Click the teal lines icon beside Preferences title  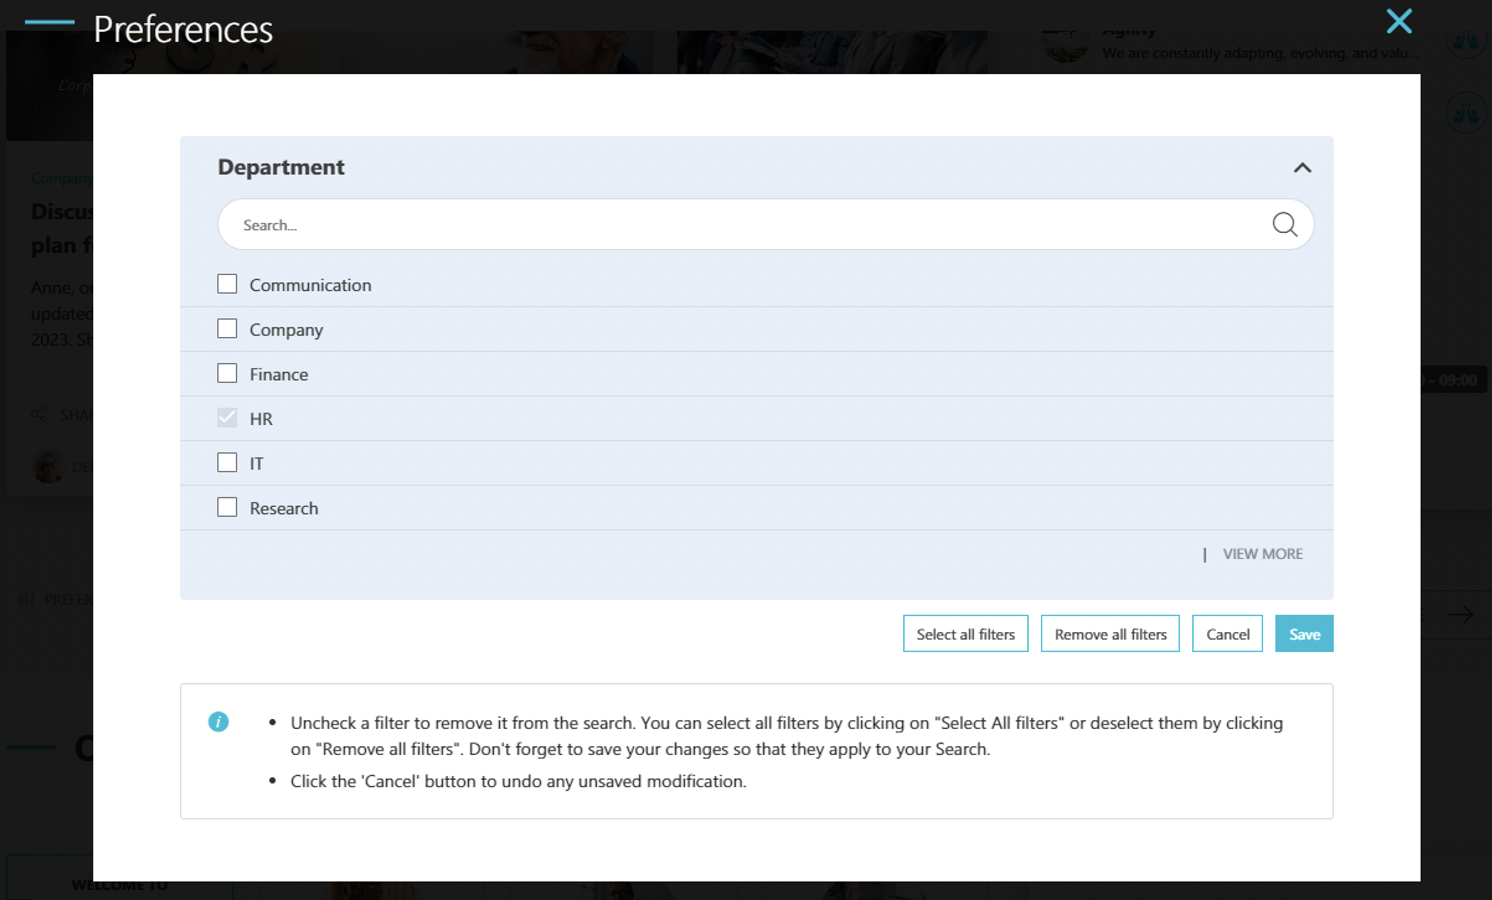(51, 21)
